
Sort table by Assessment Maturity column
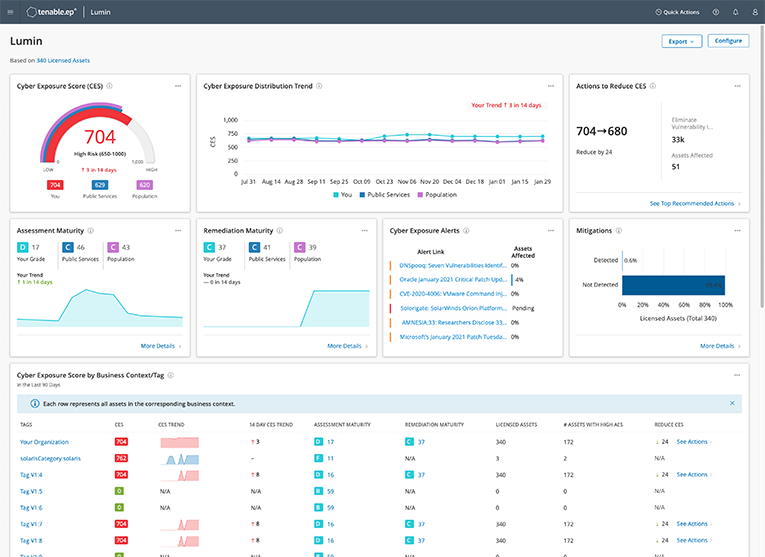pyautogui.click(x=342, y=424)
